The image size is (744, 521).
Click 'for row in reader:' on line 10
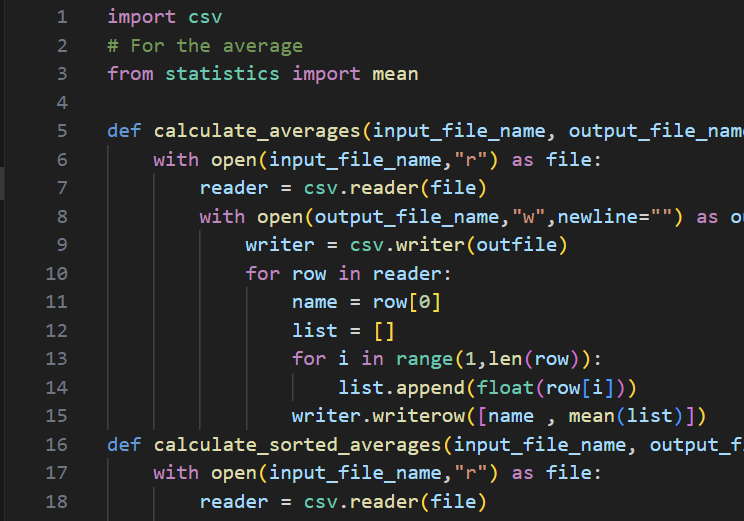pos(348,274)
